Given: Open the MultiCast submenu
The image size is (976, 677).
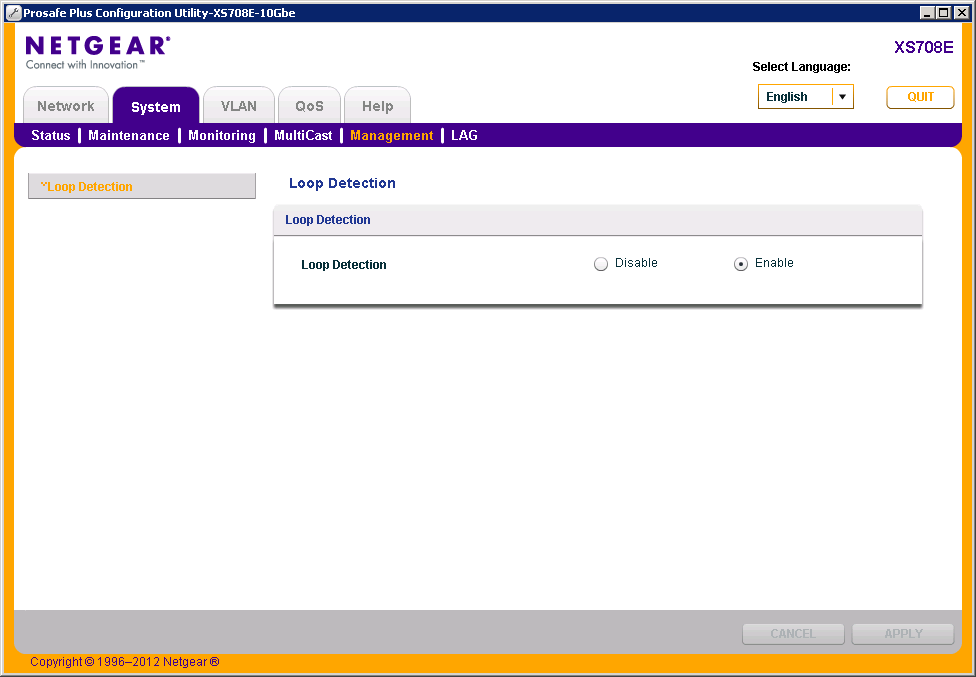Looking at the screenshot, I should pos(303,136).
